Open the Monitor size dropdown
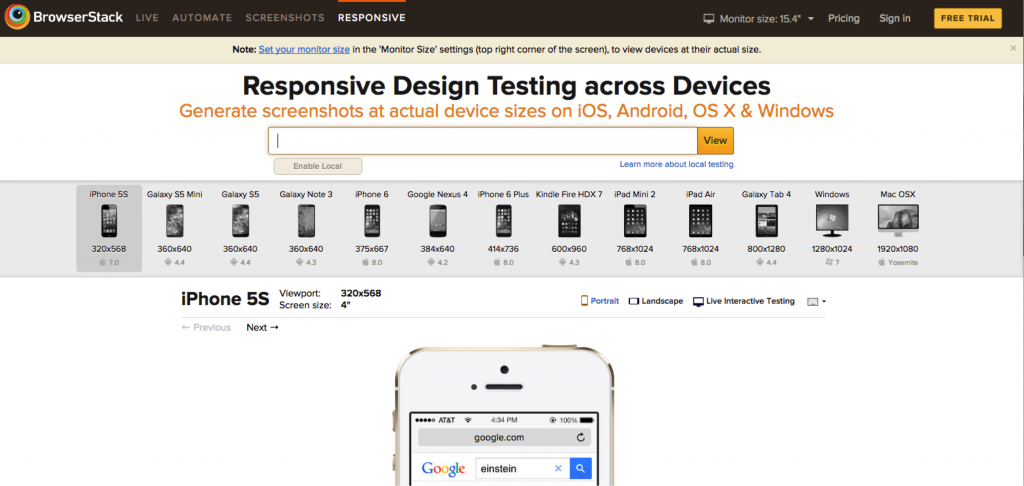The image size is (1024, 486). pyautogui.click(x=759, y=18)
